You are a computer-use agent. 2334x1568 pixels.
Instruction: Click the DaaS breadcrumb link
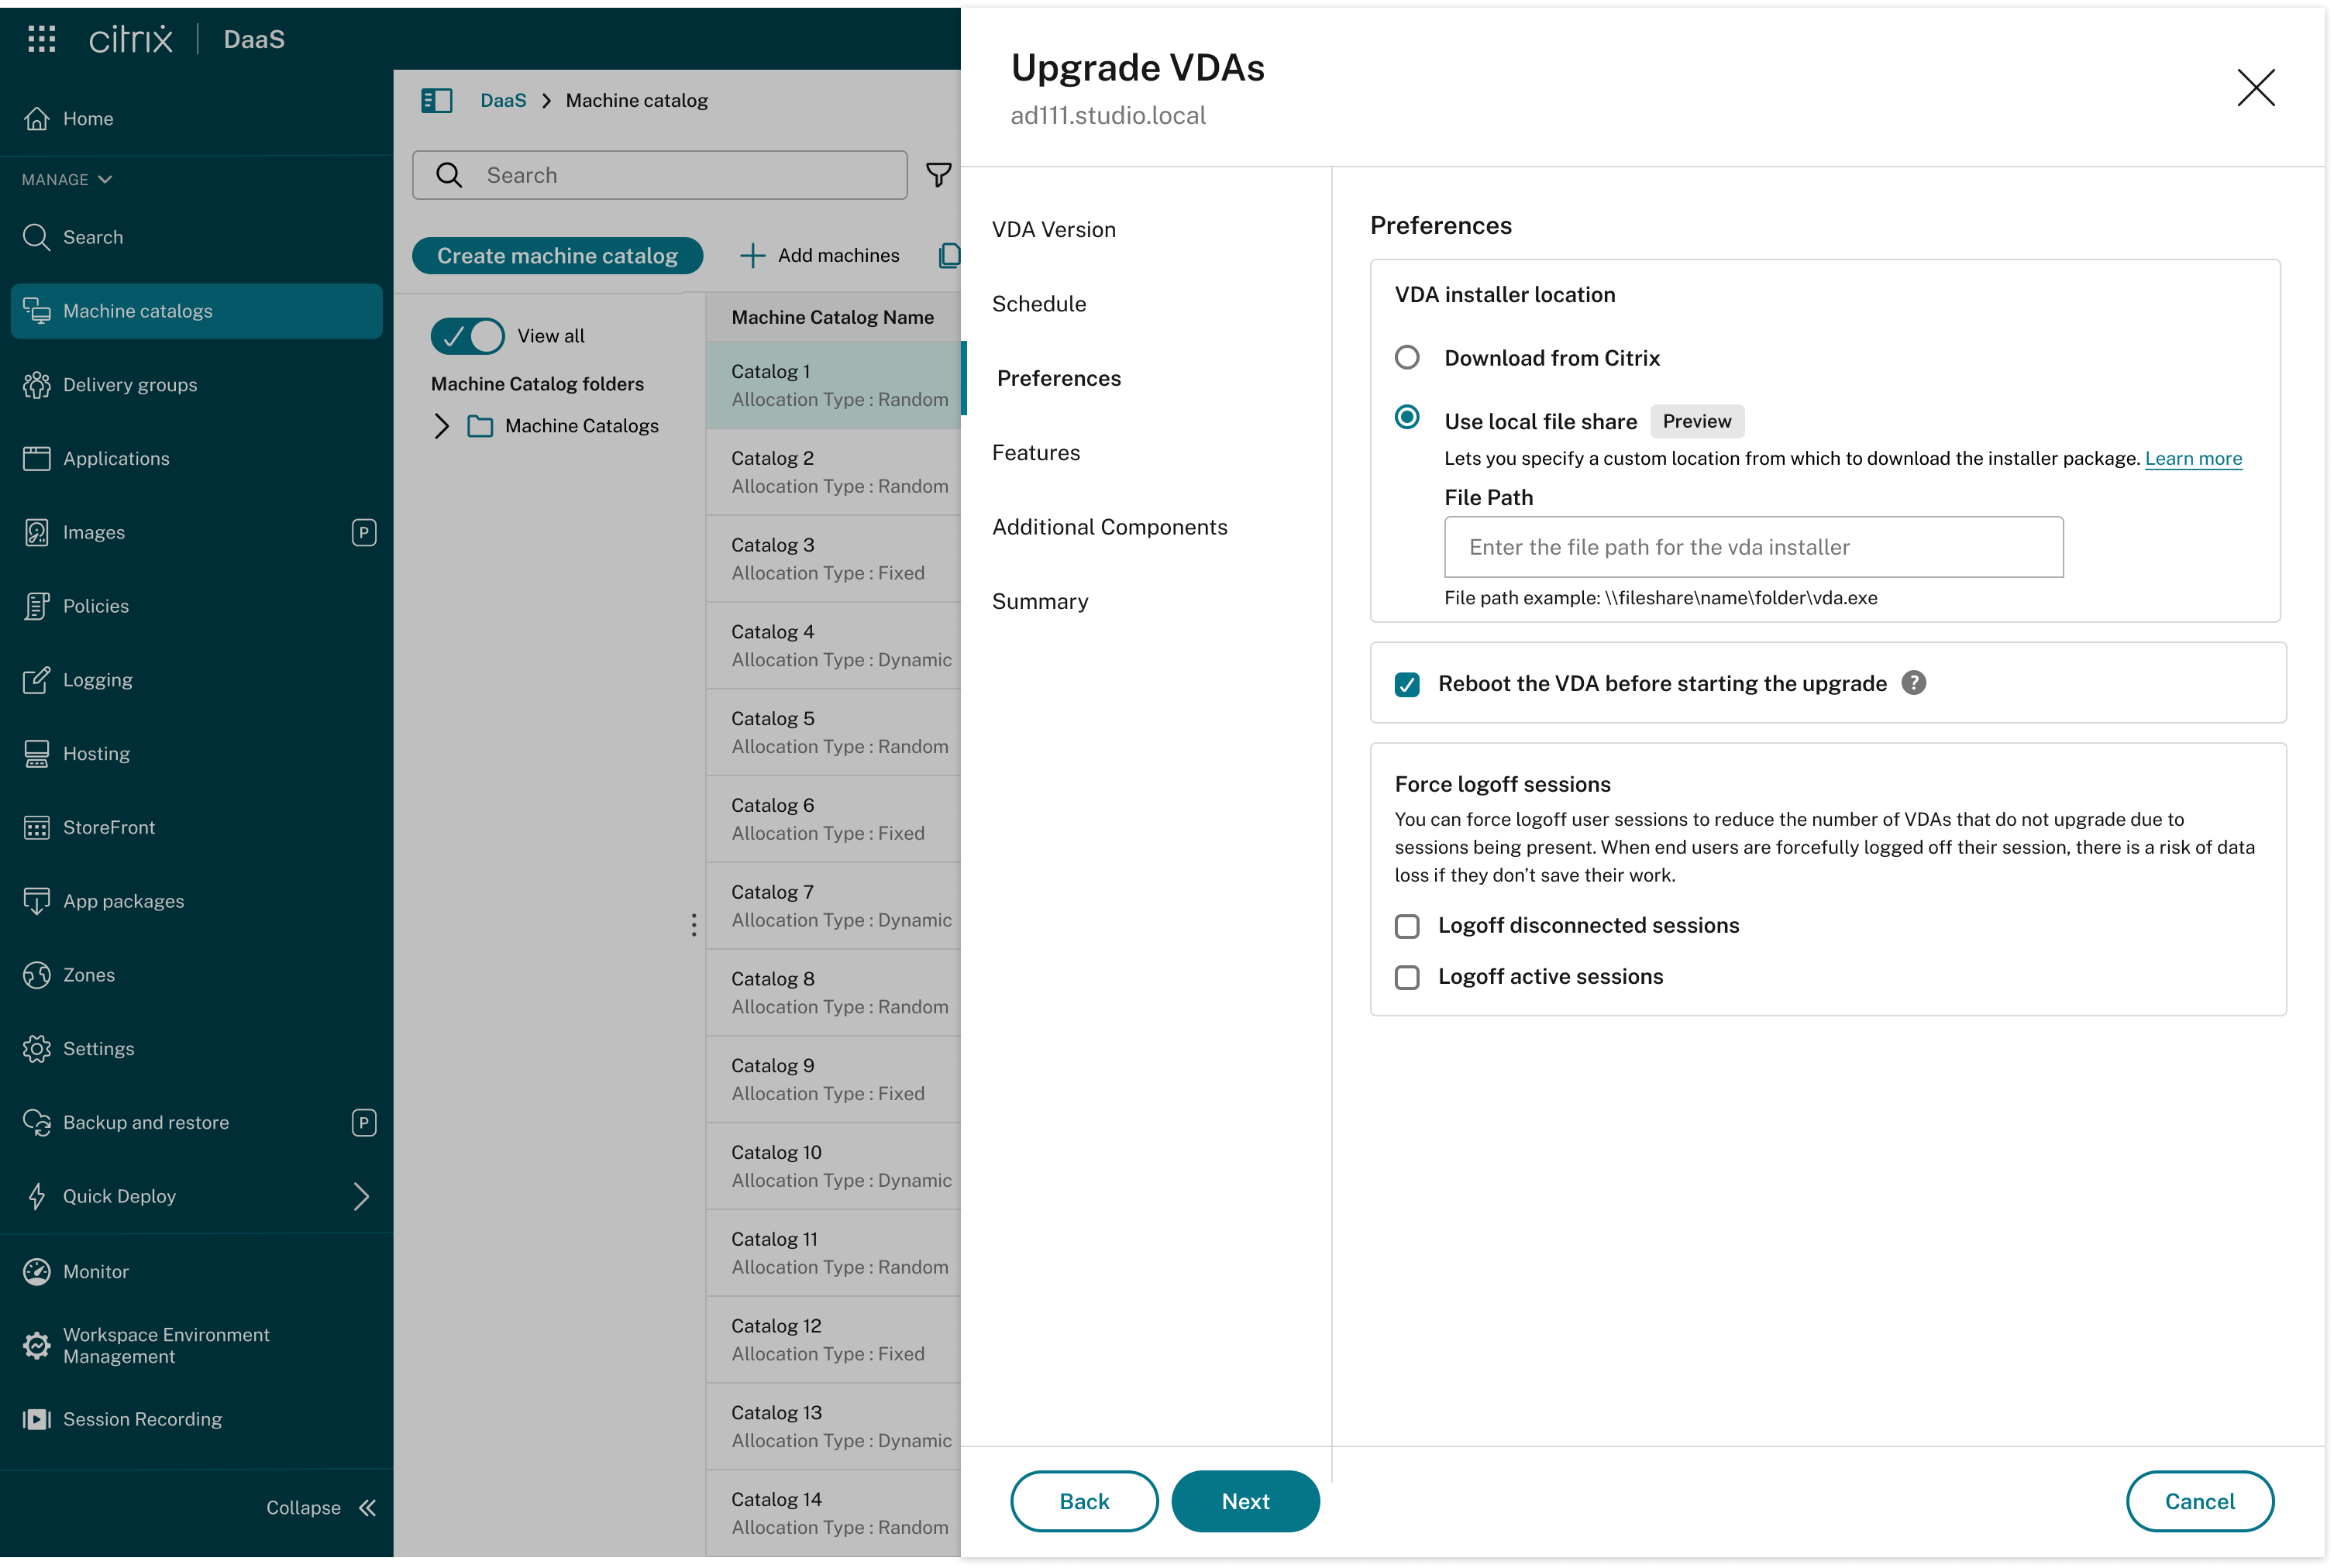[503, 100]
